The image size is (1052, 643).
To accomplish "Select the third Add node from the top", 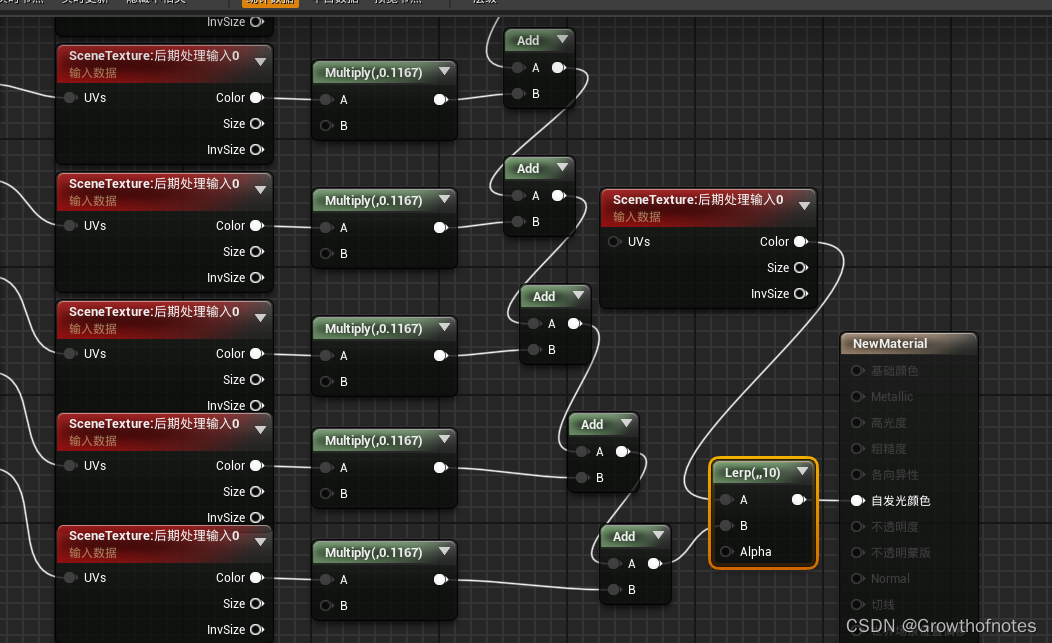I will tap(543, 297).
